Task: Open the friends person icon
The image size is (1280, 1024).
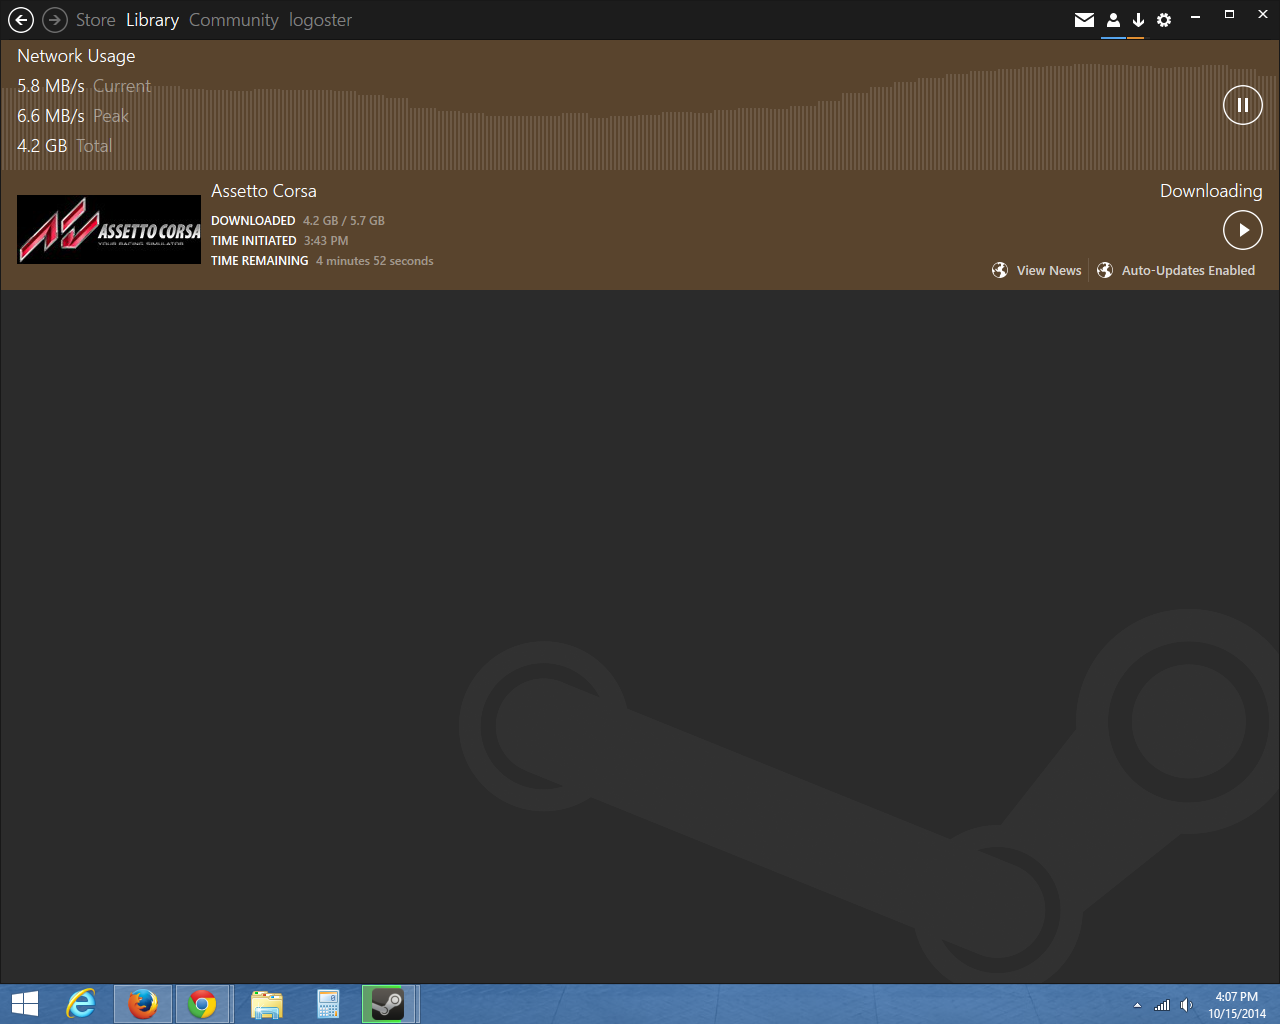Action: point(1113,20)
